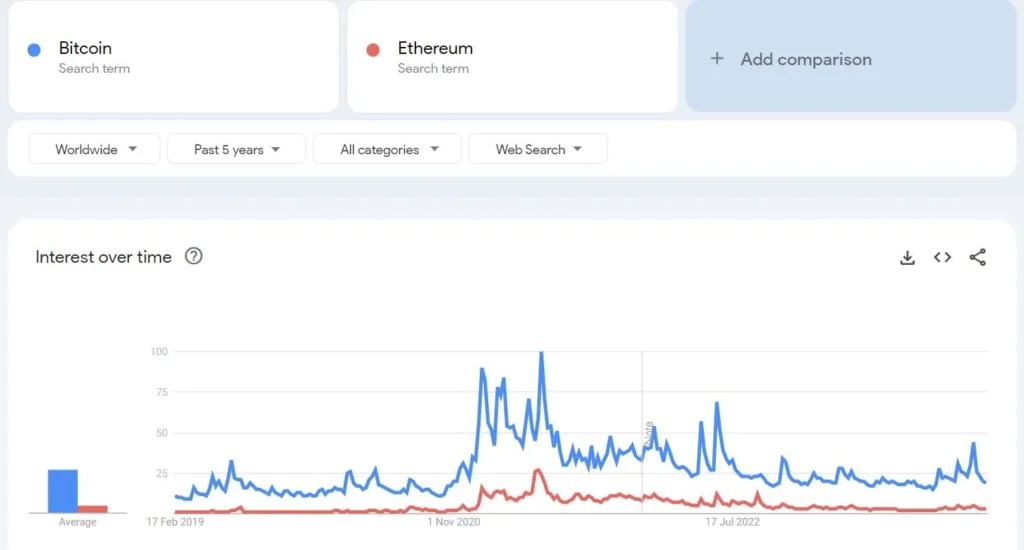Open the Worldwide region dropdown

[x=95, y=149]
